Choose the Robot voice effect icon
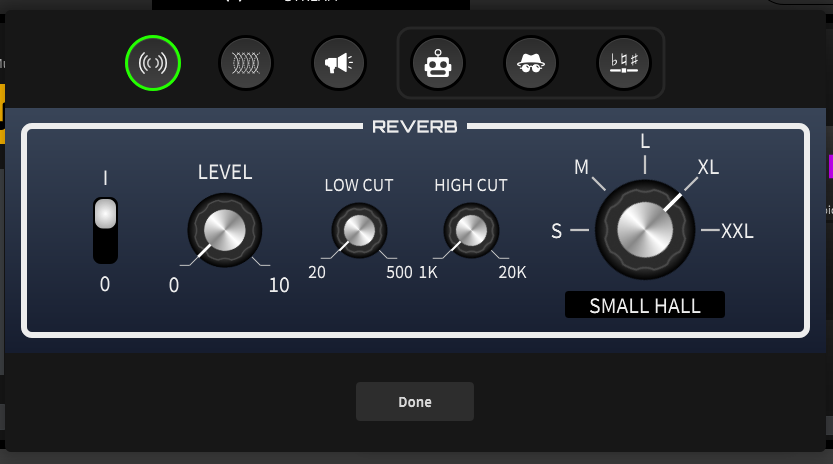The height and width of the screenshot is (464, 833). (x=438, y=63)
